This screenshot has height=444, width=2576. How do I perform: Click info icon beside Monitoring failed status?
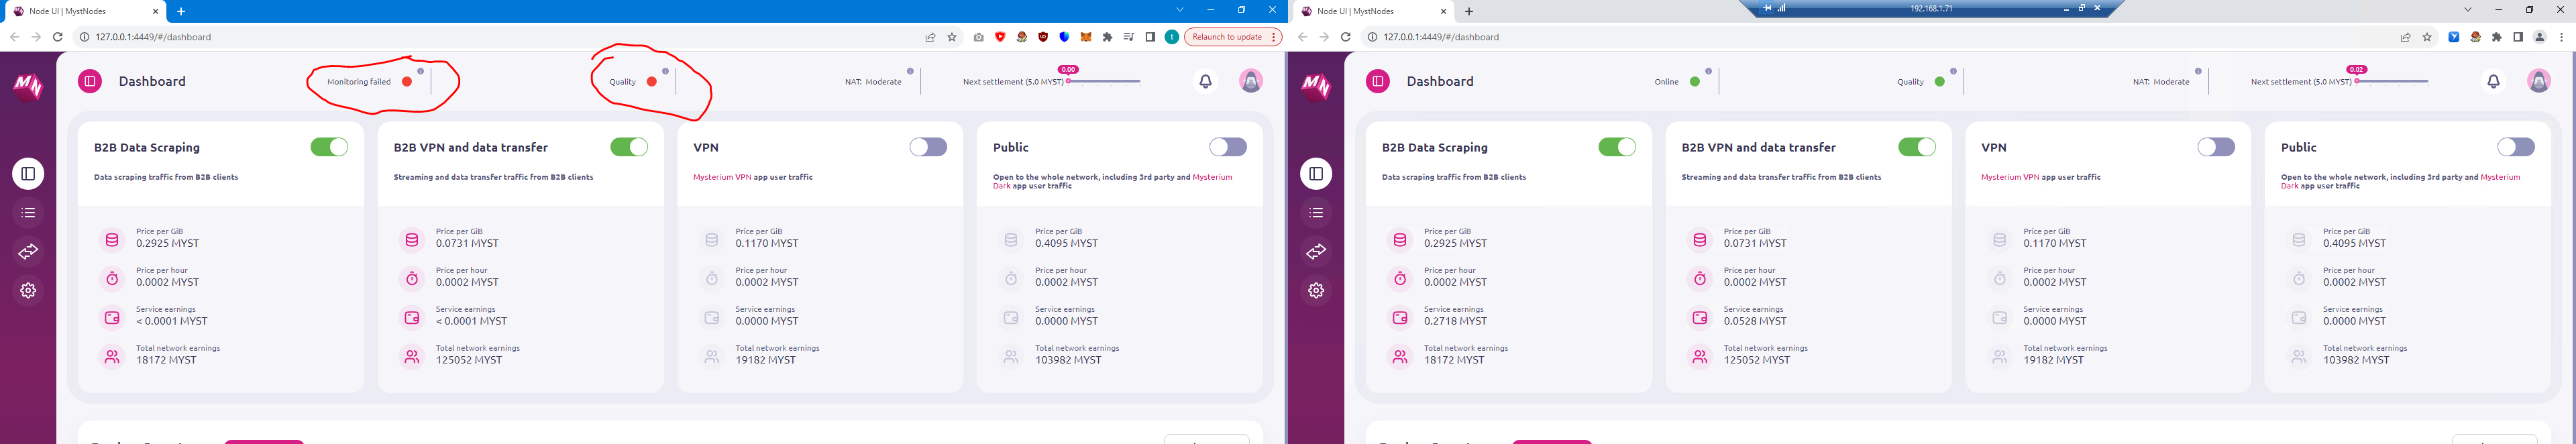(x=421, y=71)
